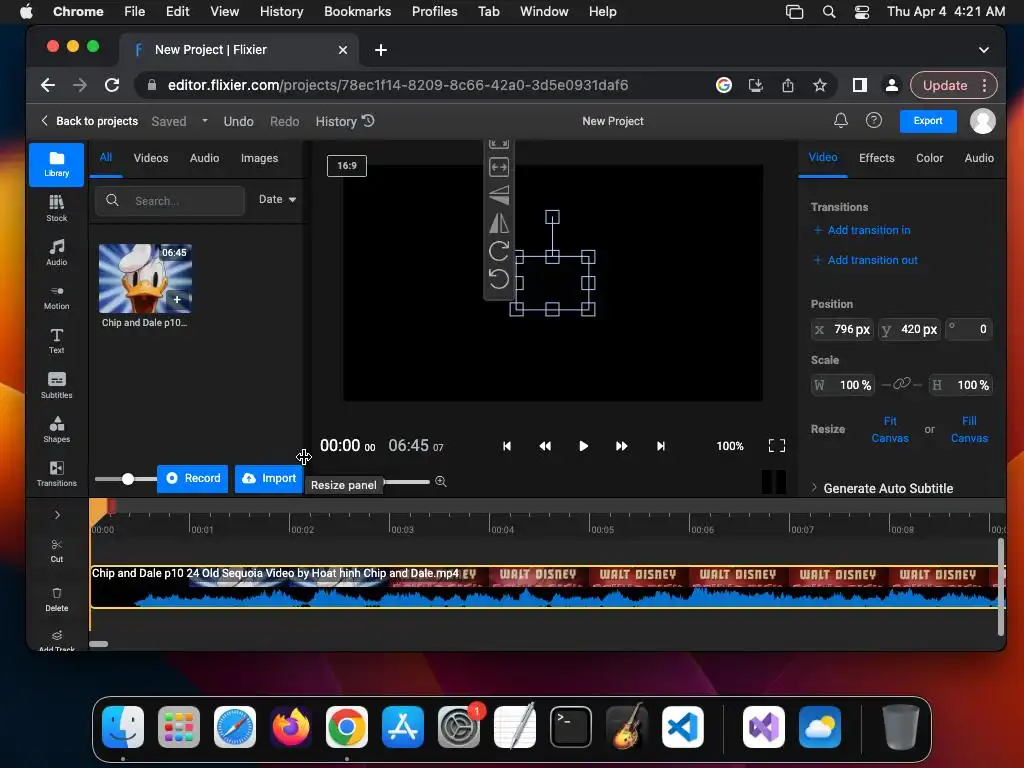Open the Stock media panel
Image resolution: width=1024 pixels, height=768 pixels.
[56, 208]
